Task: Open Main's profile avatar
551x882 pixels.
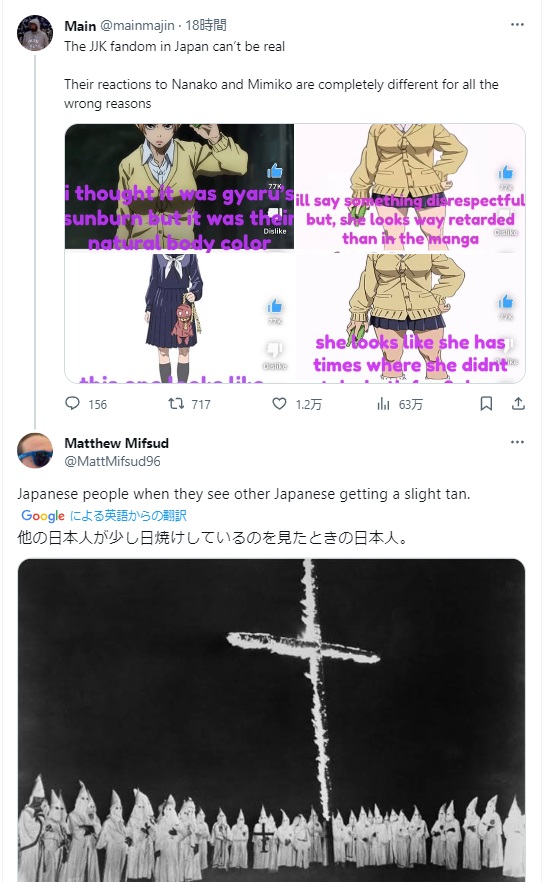Action: (x=35, y=33)
